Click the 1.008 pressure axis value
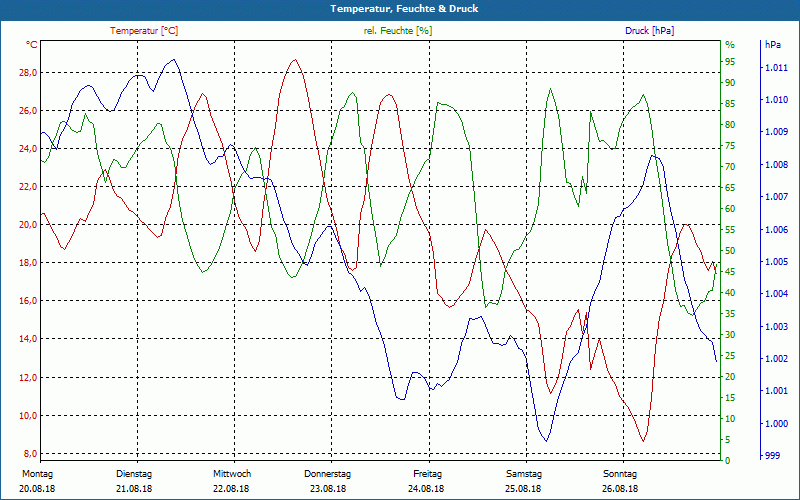 tap(774, 164)
